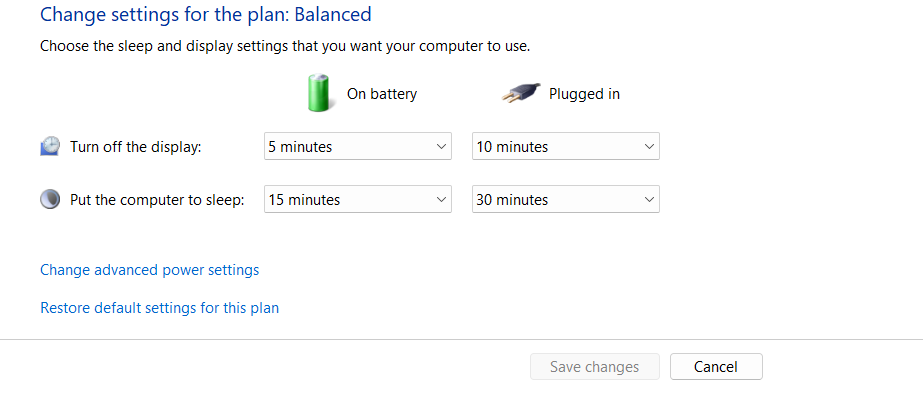The height and width of the screenshot is (402, 923).
Task: Click the Balanced plan settings heading
Action: [205, 15]
